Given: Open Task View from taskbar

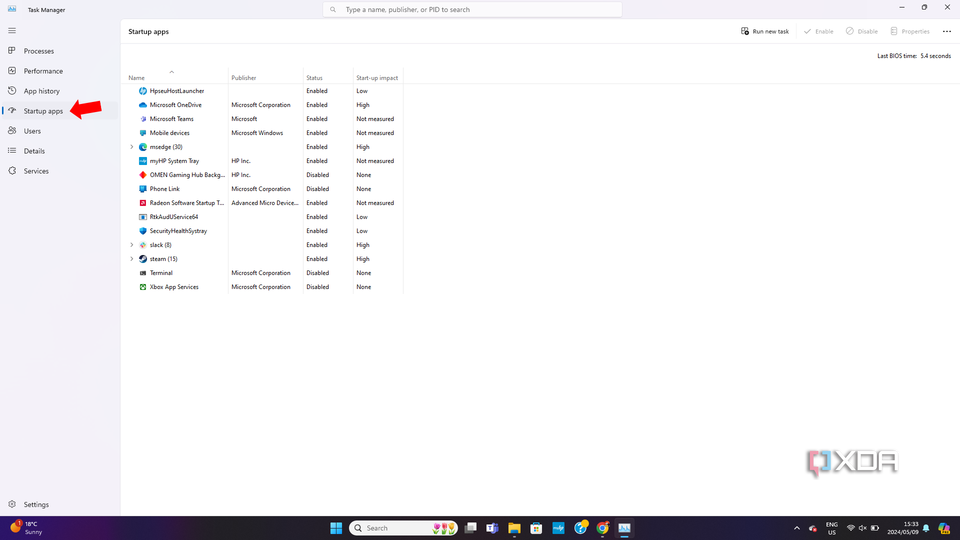Looking at the screenshot, I should (x=470, y=528).
